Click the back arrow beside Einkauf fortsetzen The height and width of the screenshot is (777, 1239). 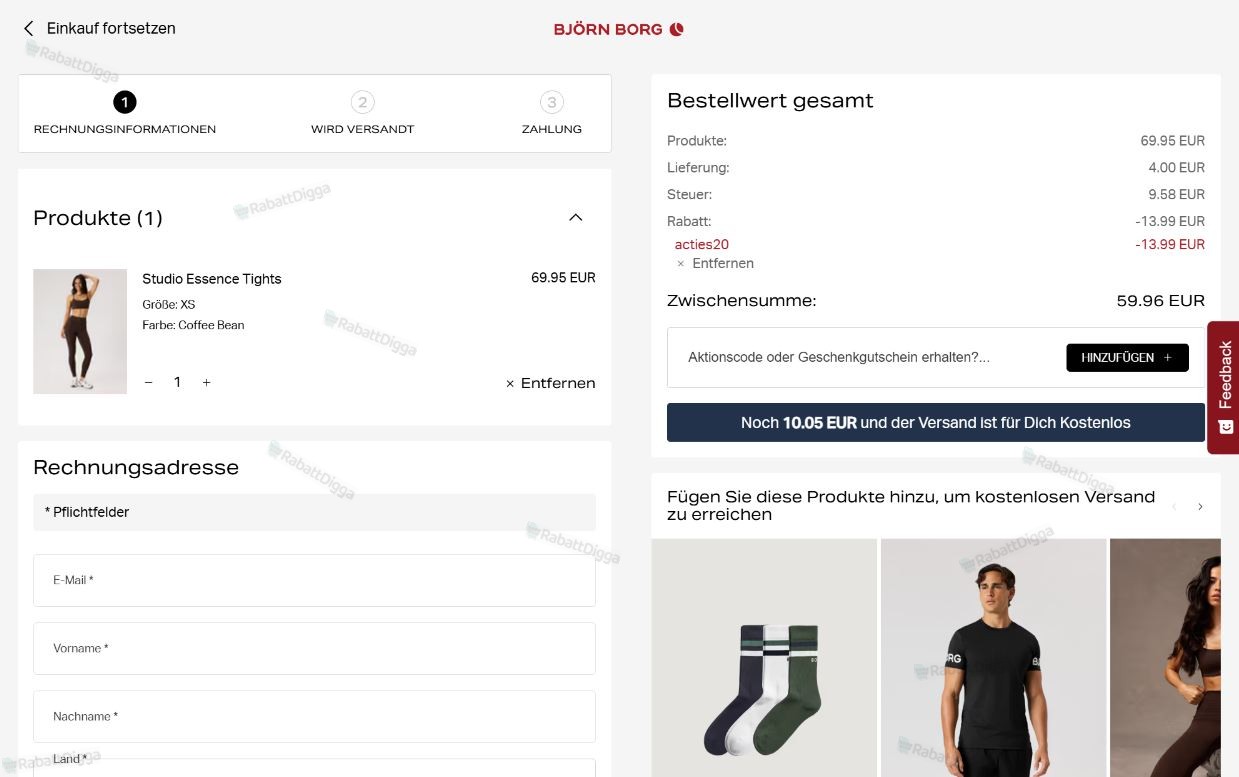[29, 29]
